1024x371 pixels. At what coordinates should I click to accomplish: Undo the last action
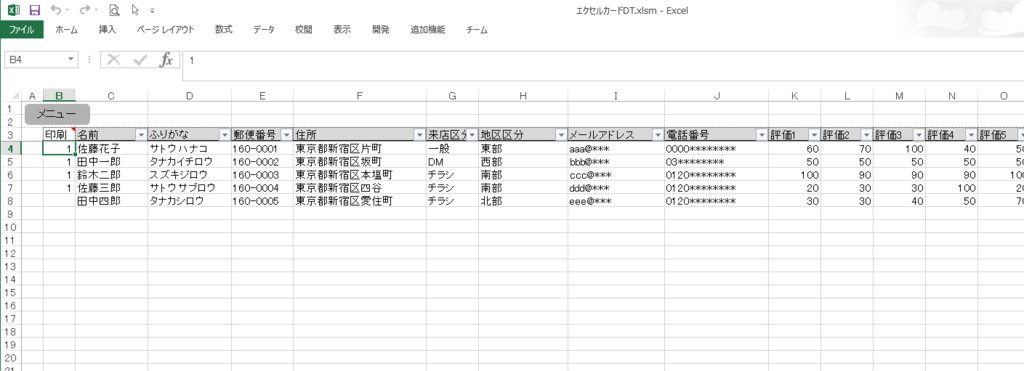coord(56,10)
